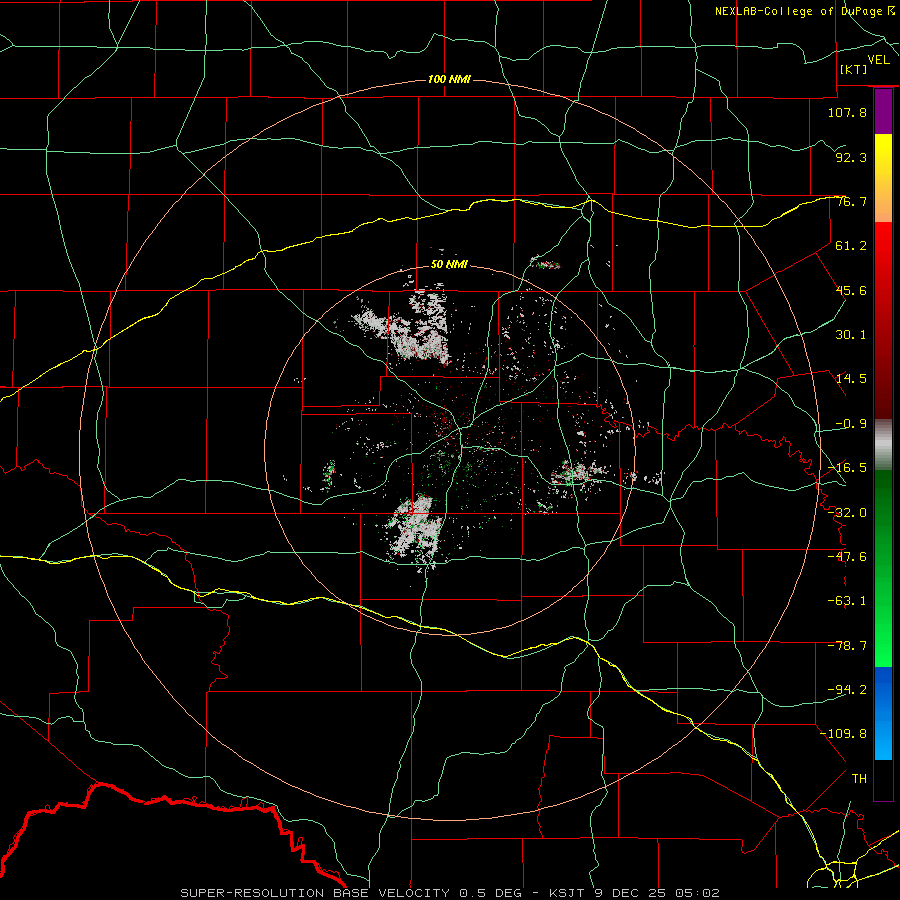The width and height of the screenshot is (900, 900).
Task: Click the TH legend label
Action: (859, 779)
